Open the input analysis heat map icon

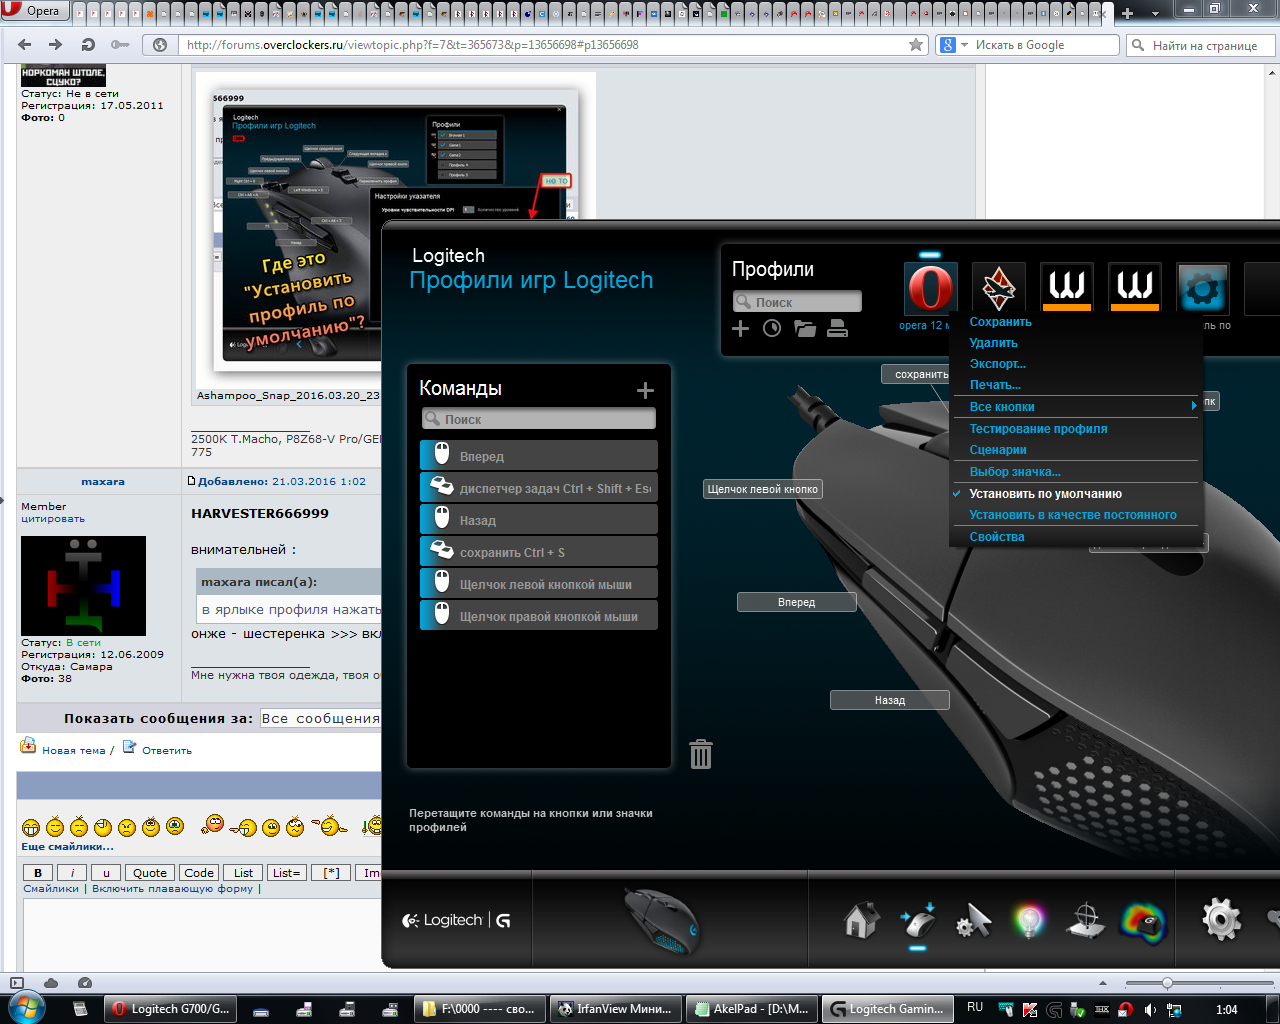pos(1143,921)
